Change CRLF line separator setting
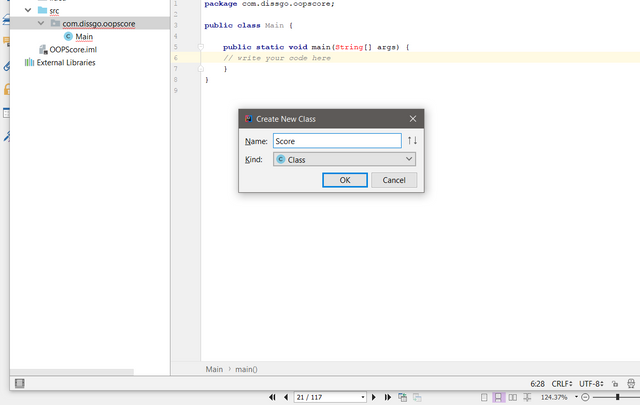 562,384
